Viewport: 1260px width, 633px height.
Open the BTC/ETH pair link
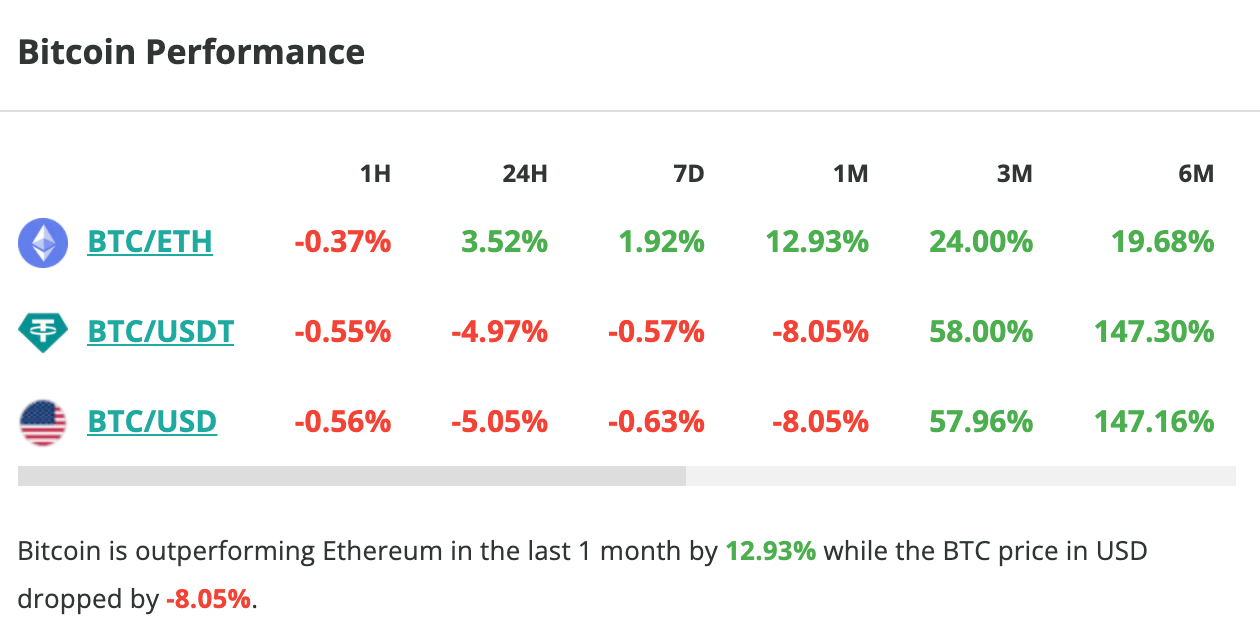pos(150,242)
